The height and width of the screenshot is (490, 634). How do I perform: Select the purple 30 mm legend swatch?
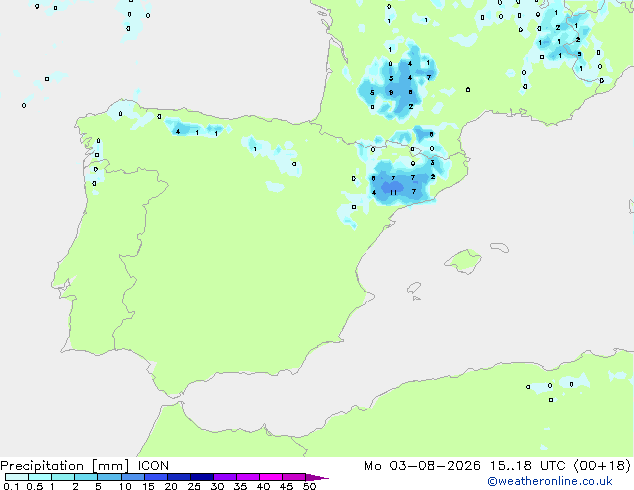[x=225, y=477]
